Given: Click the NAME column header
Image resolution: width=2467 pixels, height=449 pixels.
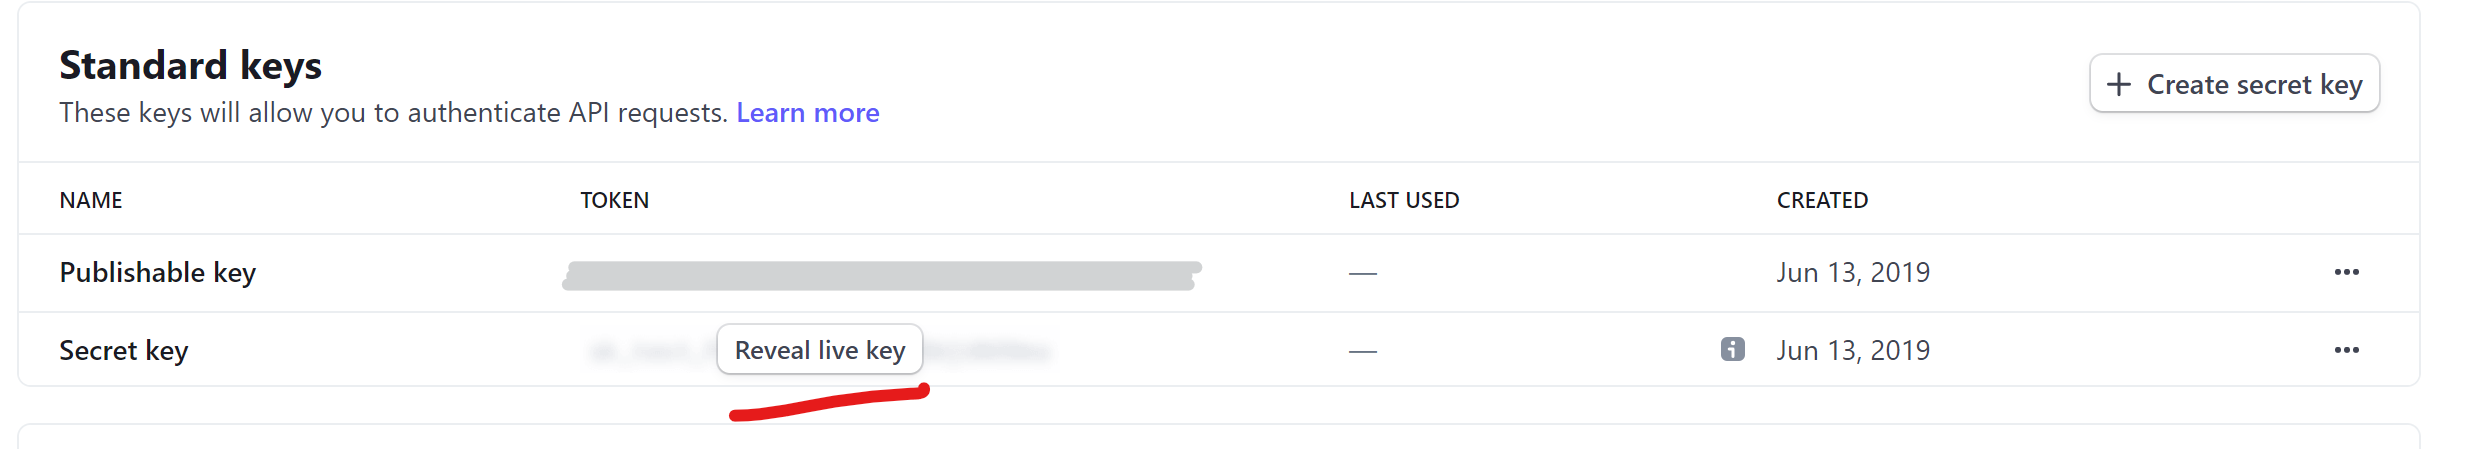Looking at the screenshot, I should pyautogui.click(x=91, y=200).
